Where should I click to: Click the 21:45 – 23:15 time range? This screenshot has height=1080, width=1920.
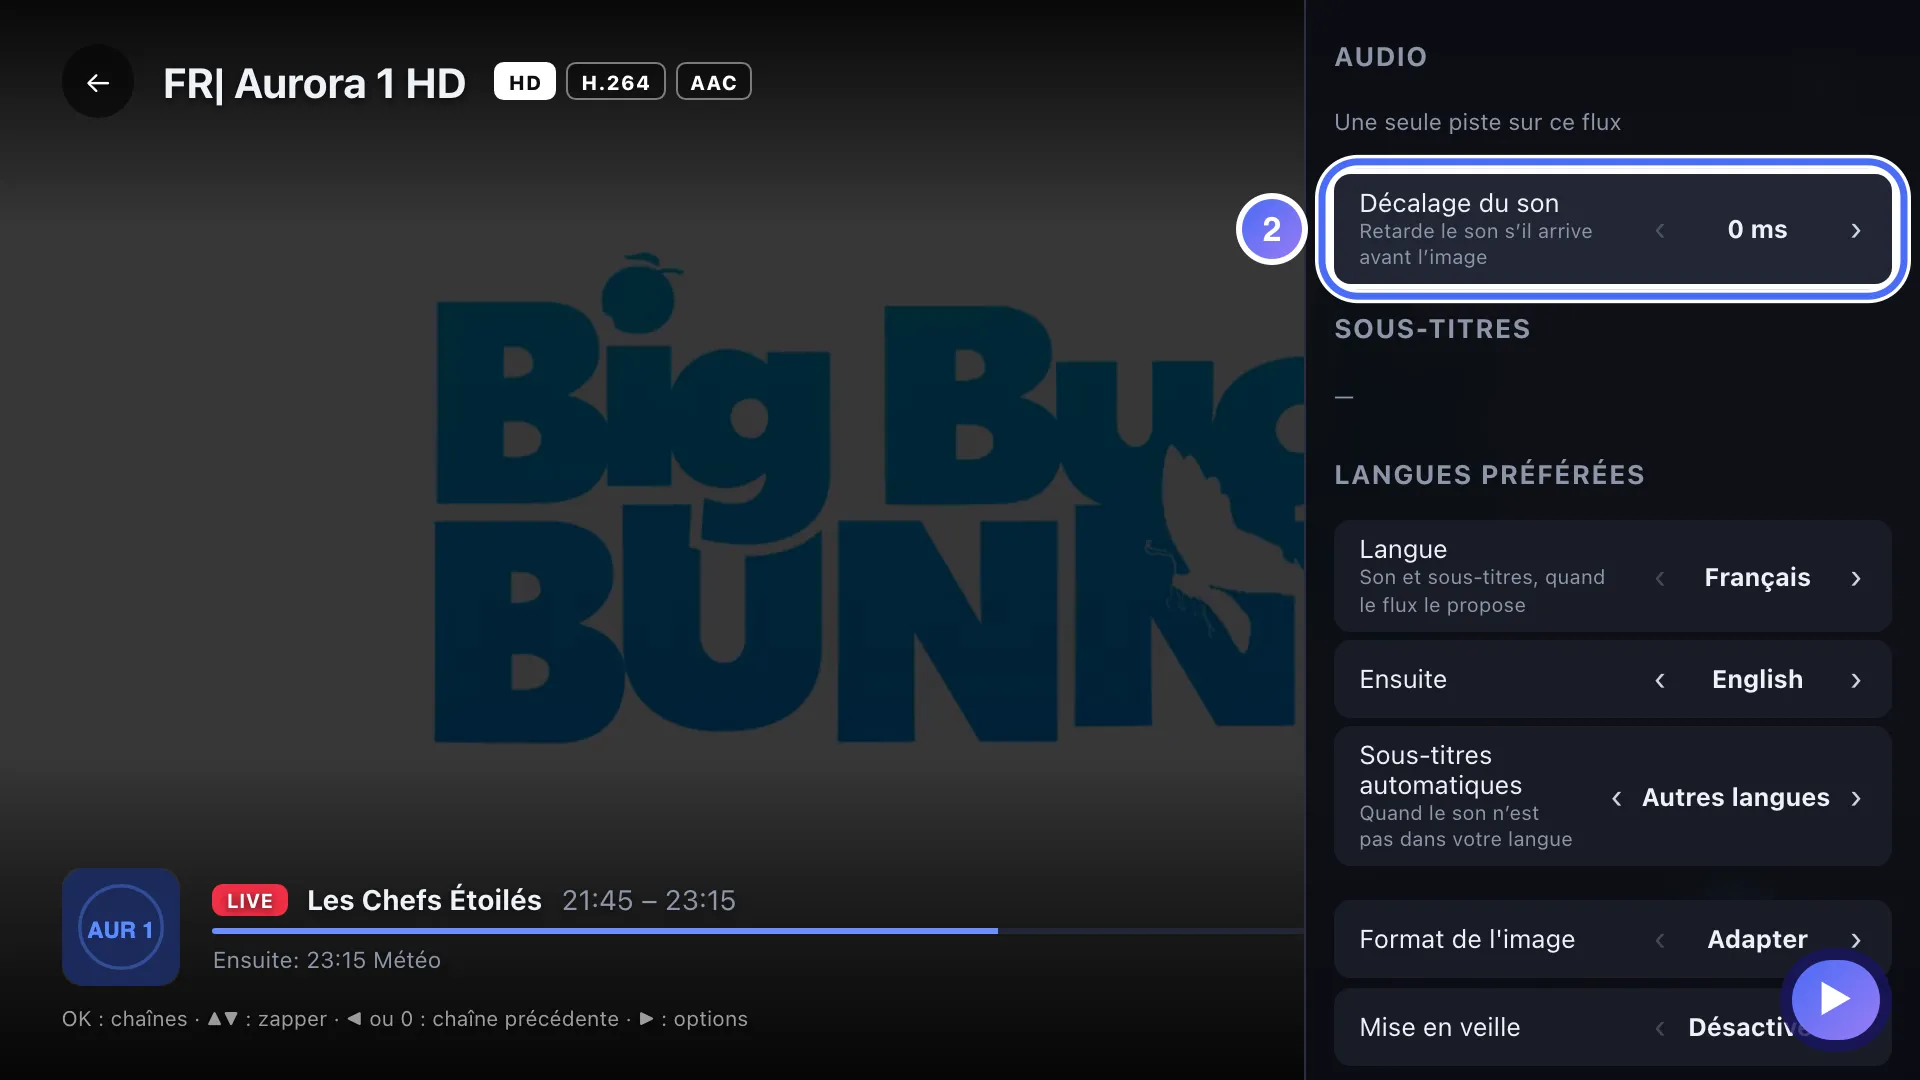click(x=649, y=901)
